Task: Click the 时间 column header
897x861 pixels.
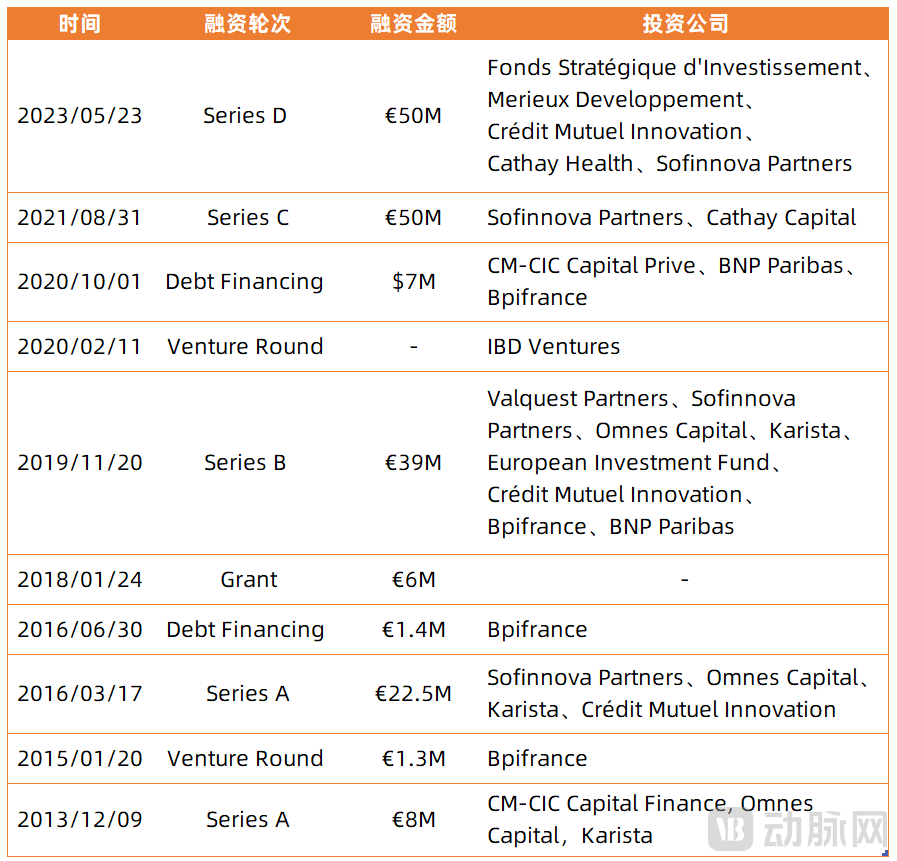Action: click(x=80, y=24)
